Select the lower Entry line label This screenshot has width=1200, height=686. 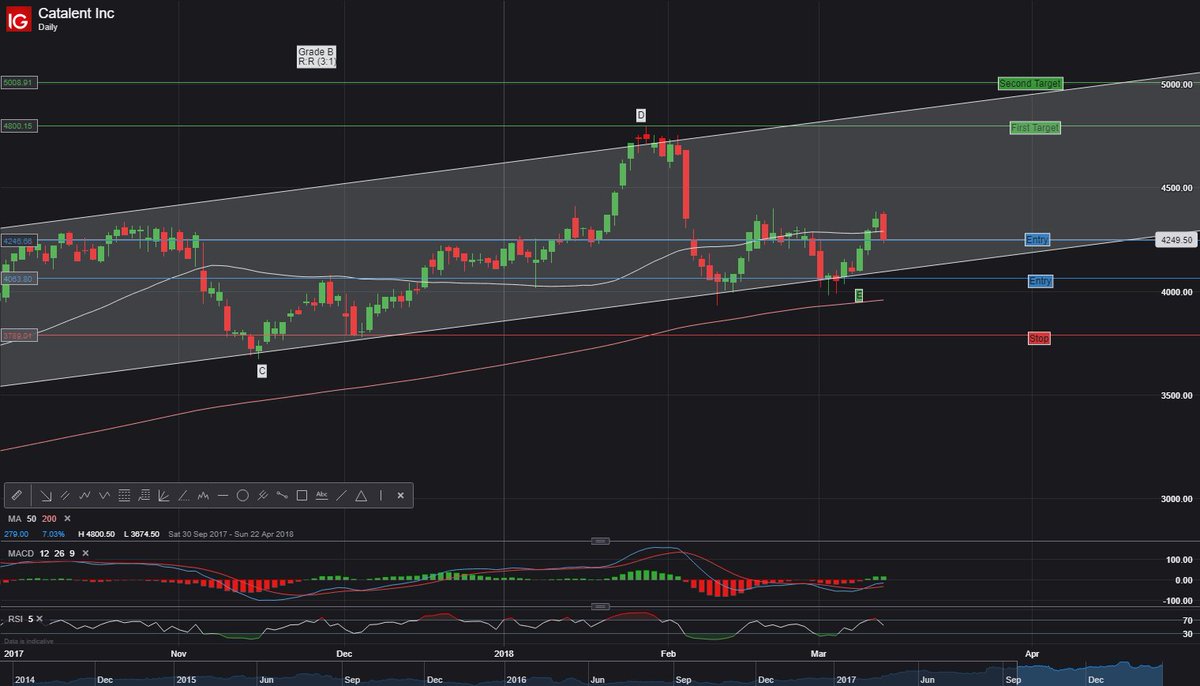pyautogui.click(x=1040, y=282)
